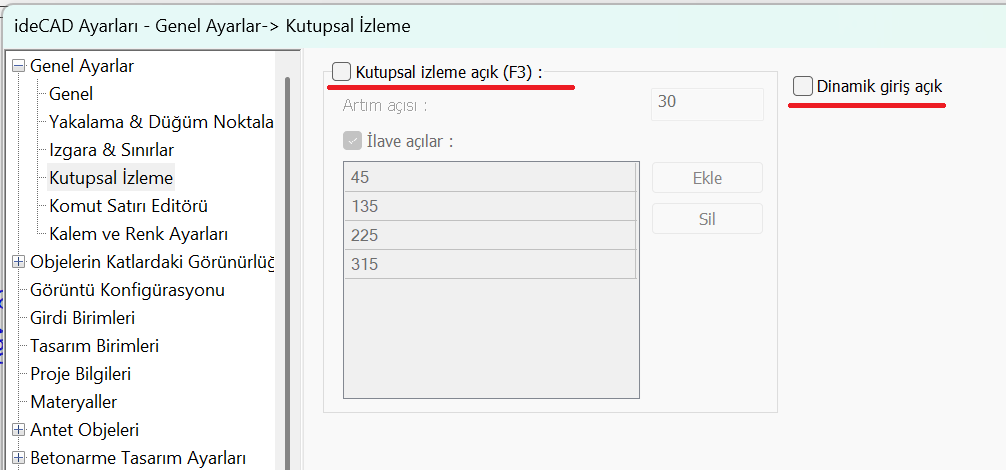The image size is (1006, 470).
Task: Select Kutupsal İzleme in the tree
Action: pos(111,178)
